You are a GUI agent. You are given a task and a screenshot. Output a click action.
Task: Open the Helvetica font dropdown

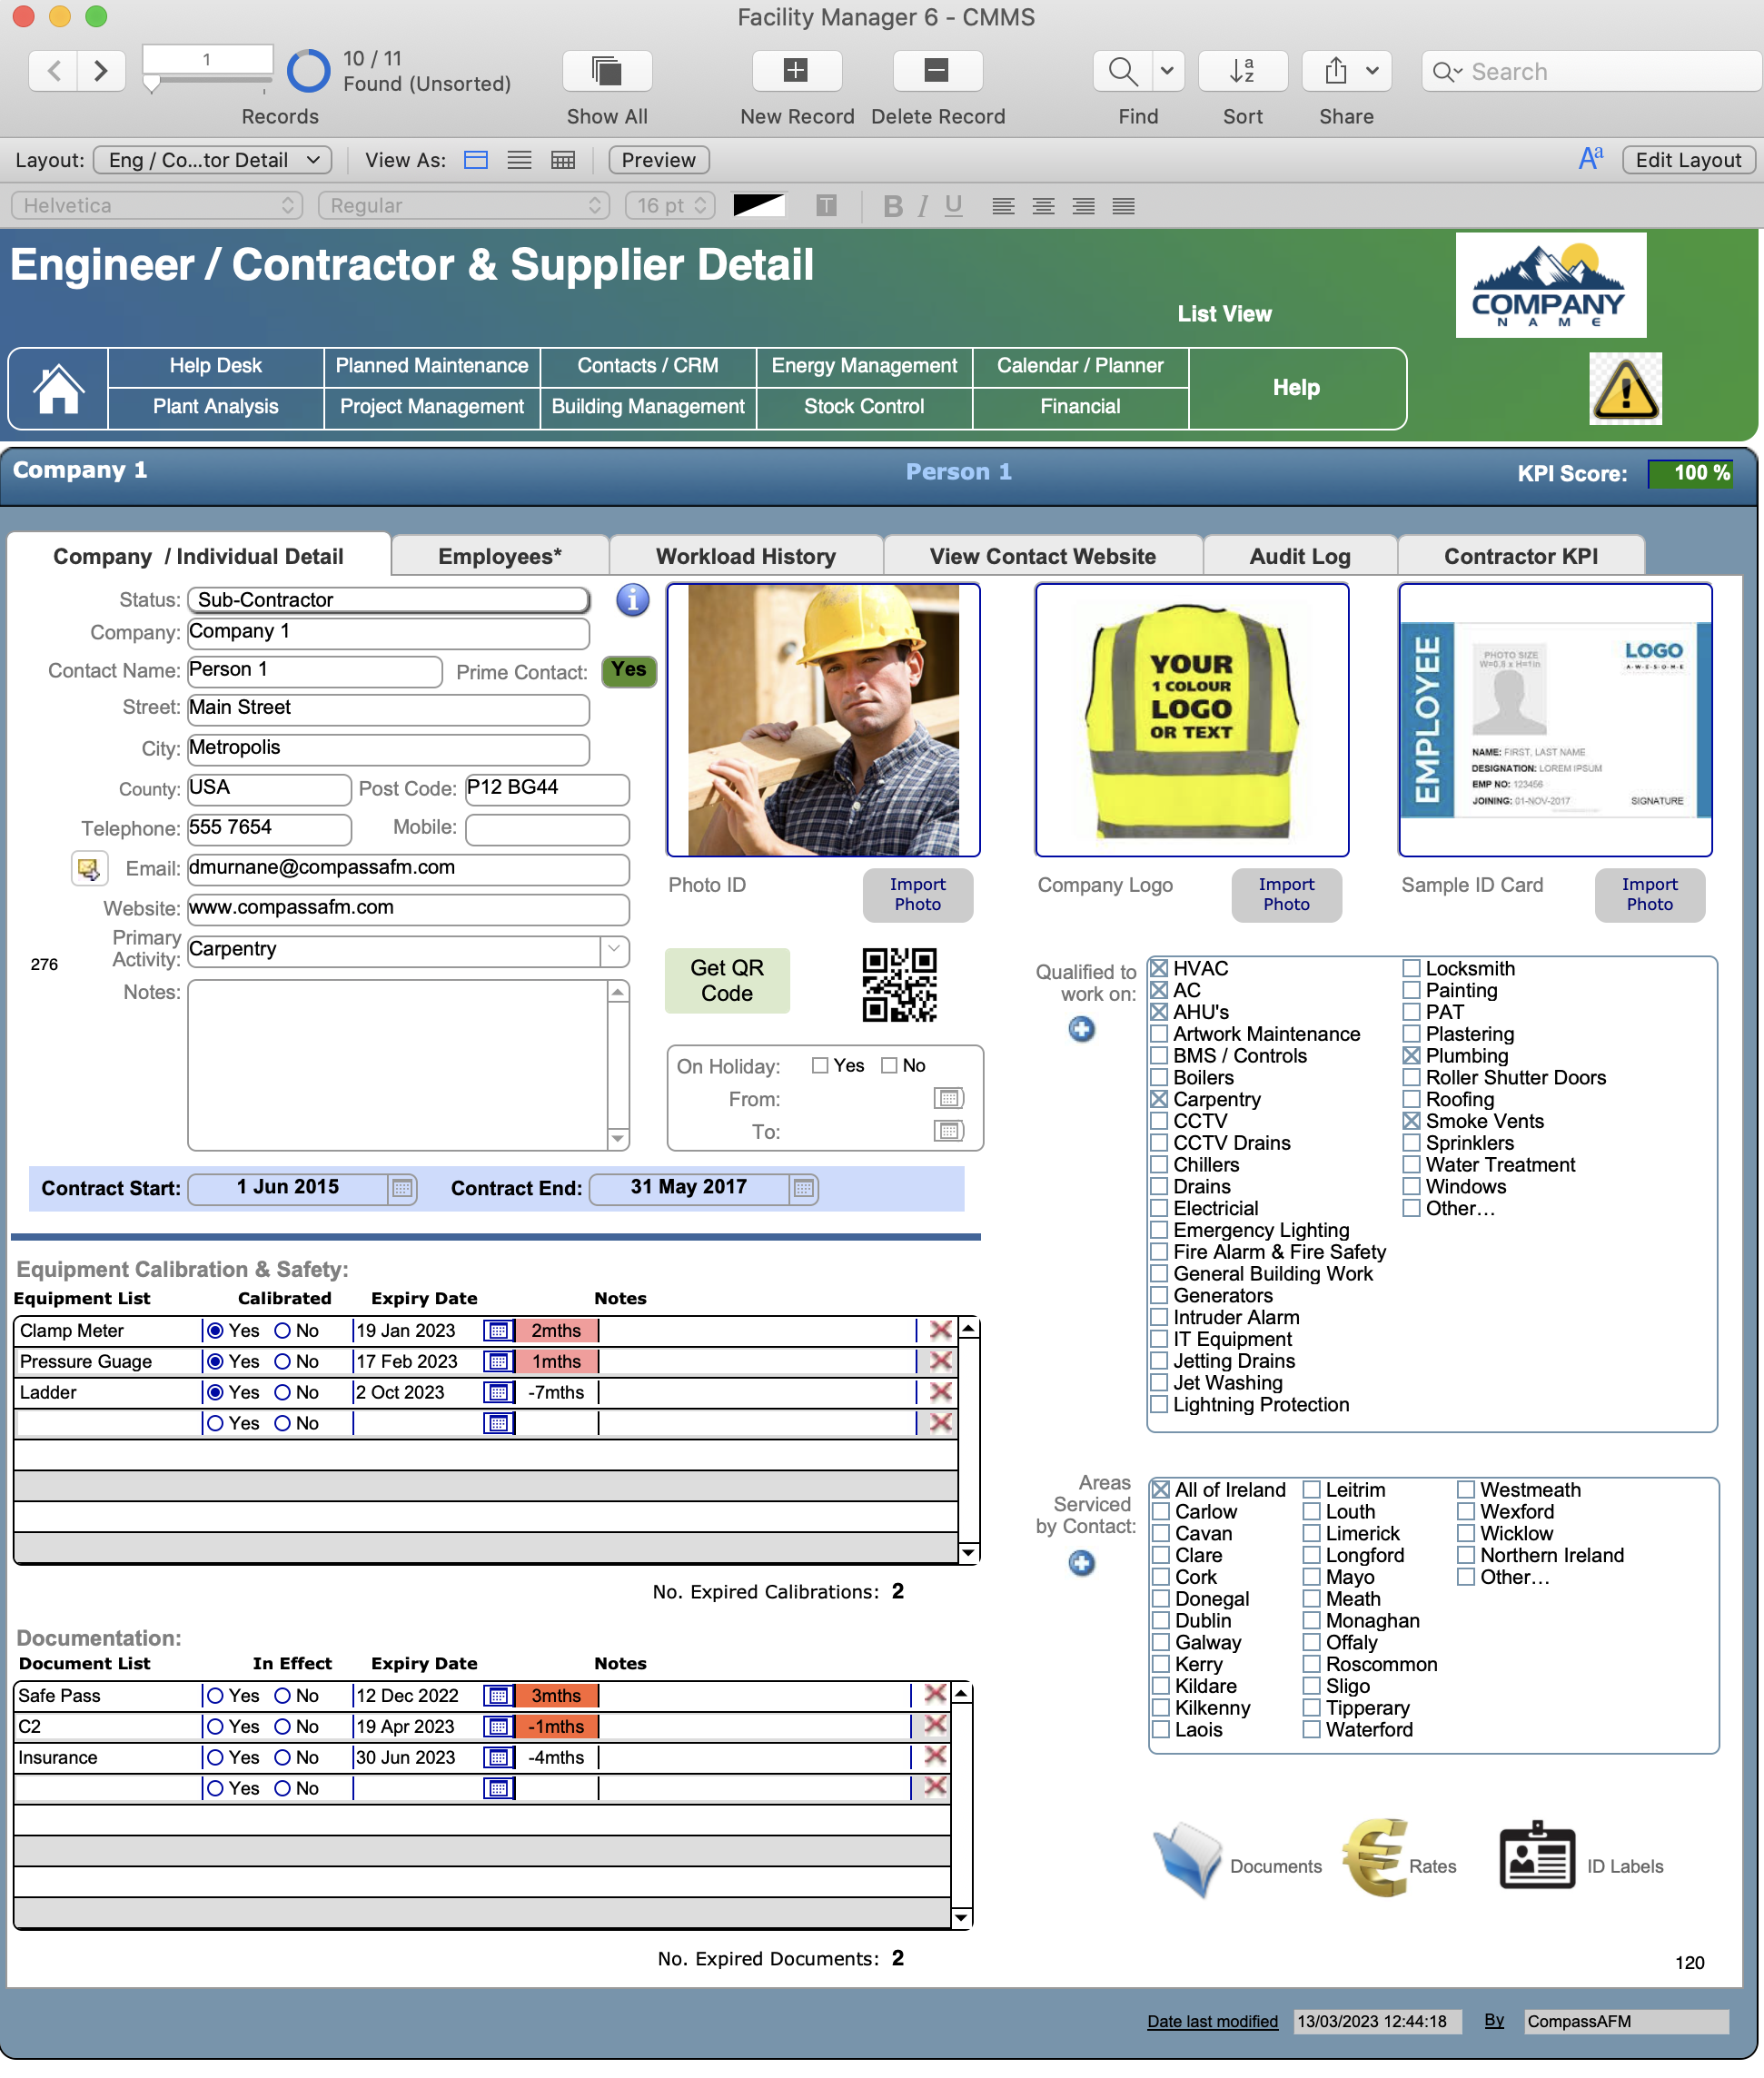(x=156, y=205)
